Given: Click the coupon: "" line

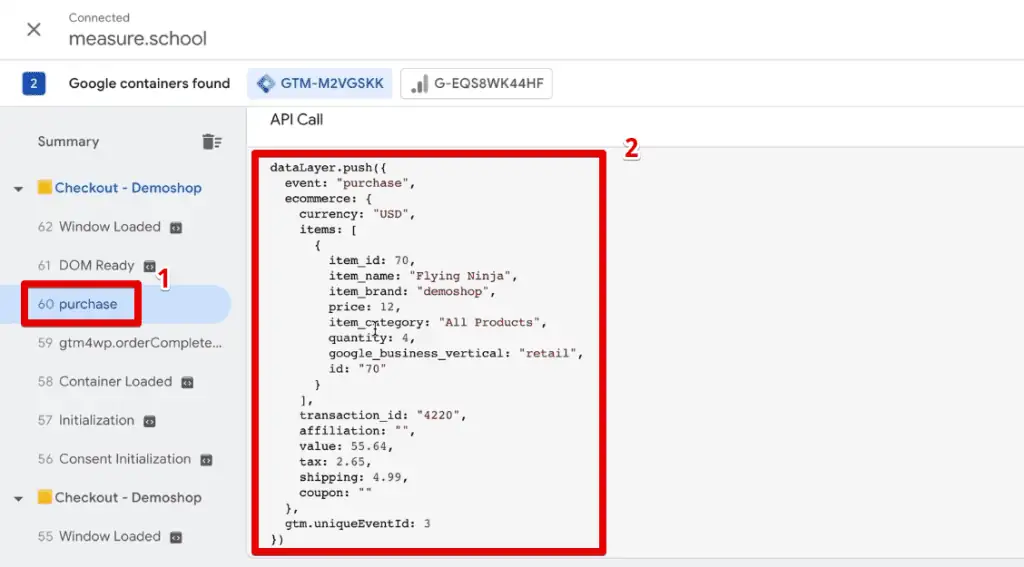Looking at the screenshot, I should coord(335,493).
